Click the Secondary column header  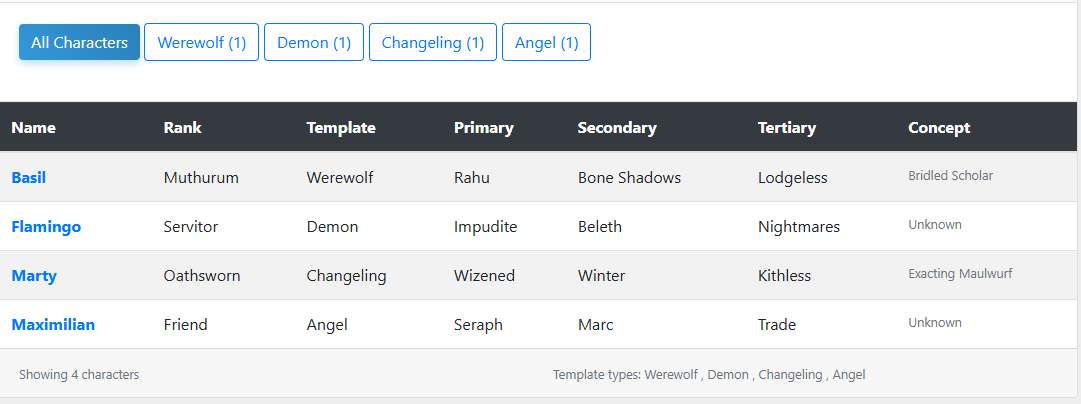point(617,128)
